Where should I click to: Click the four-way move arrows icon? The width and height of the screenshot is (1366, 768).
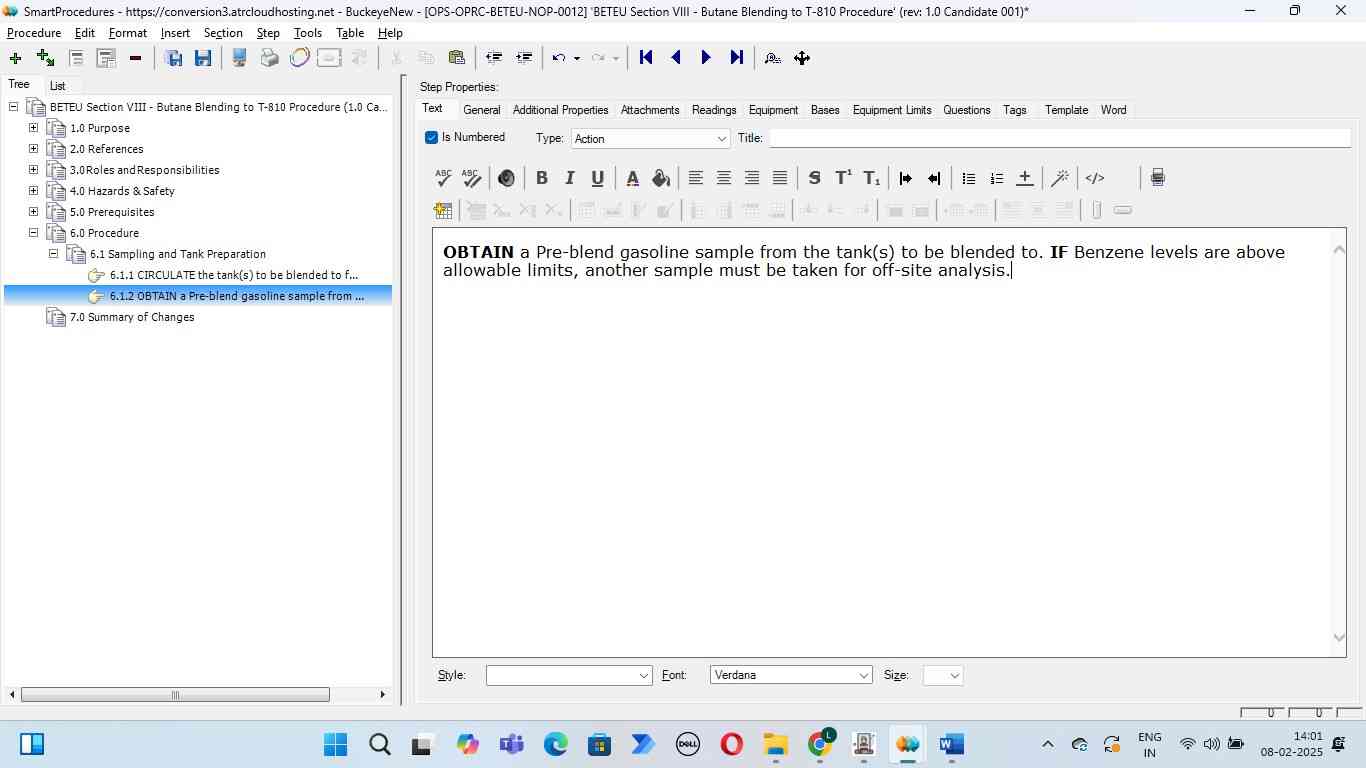click(802, 58)
